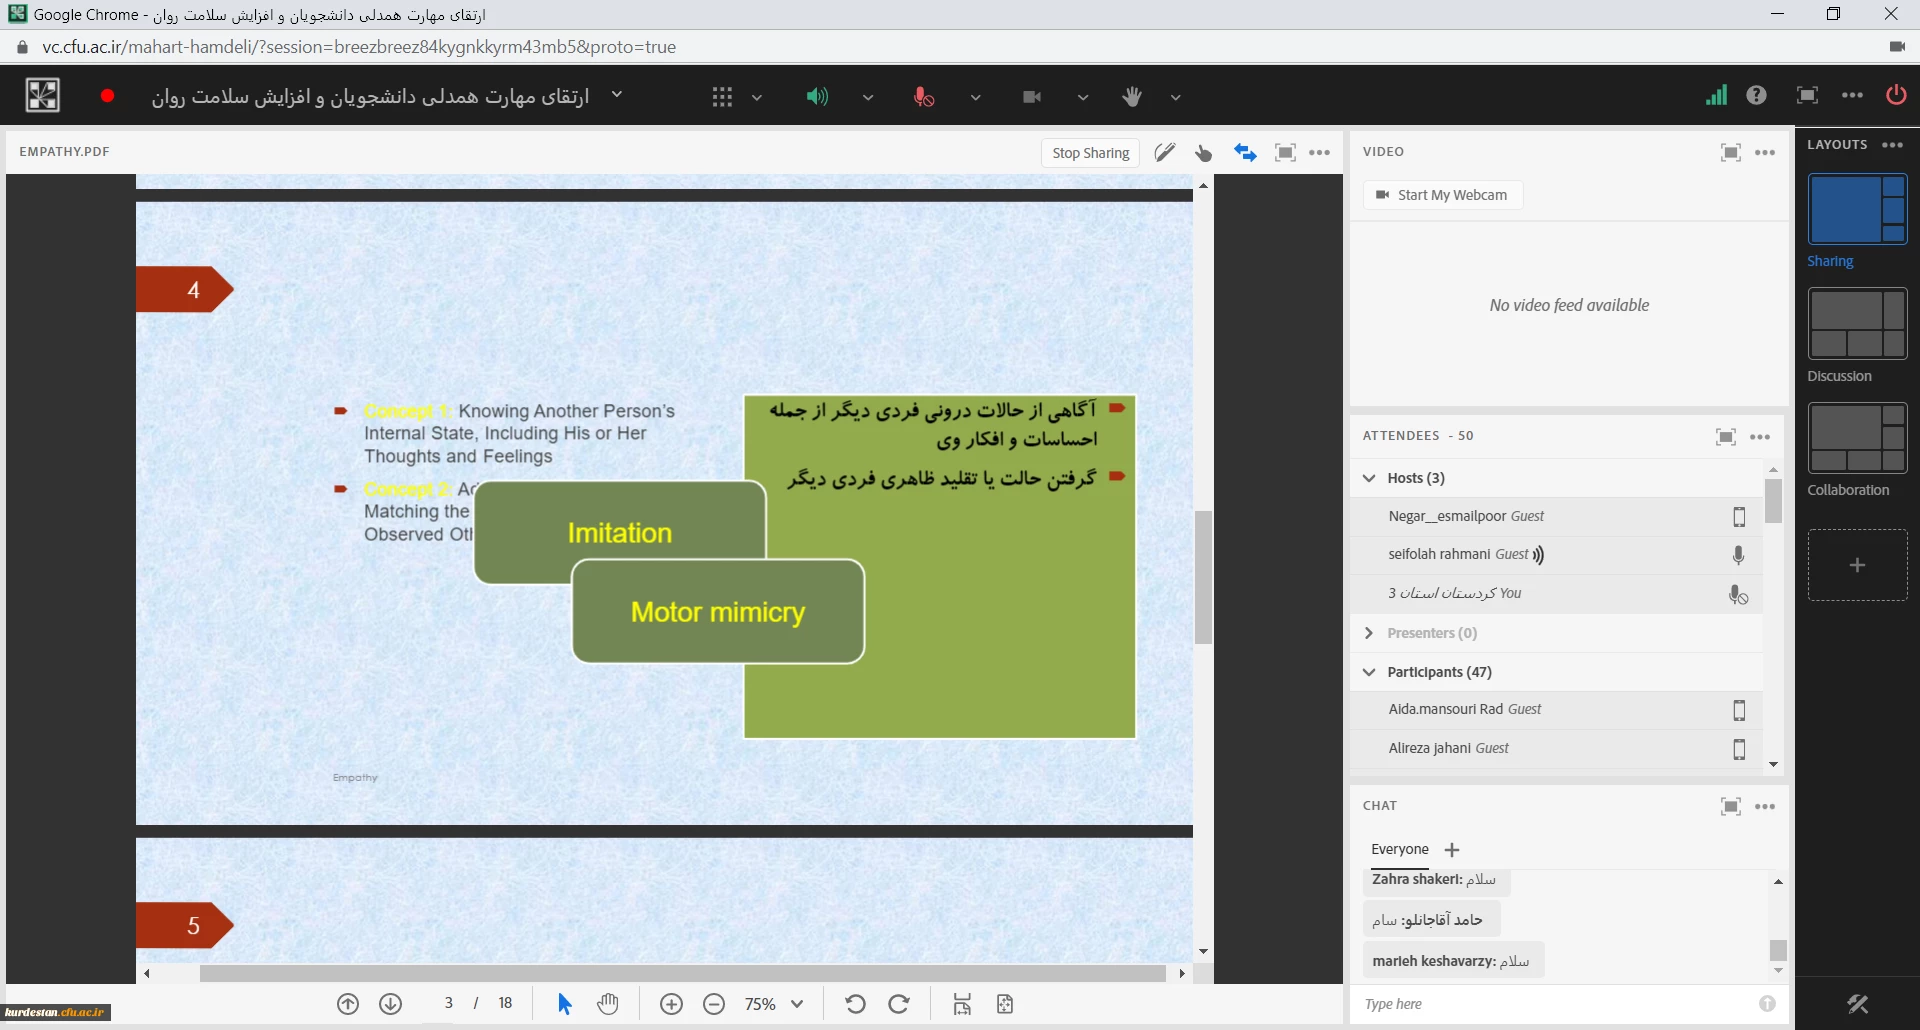Expand the Presenters (0) group
The width and height of the screenshot is (1920, 1030).
(1369, 633)
